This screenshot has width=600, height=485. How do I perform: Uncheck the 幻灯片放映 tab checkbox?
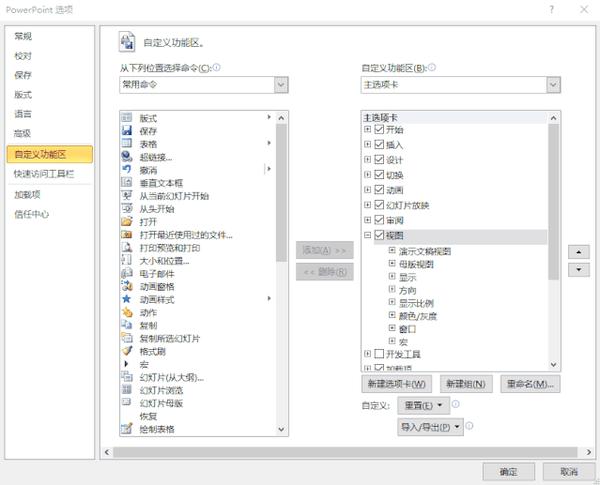coord(379,205)
